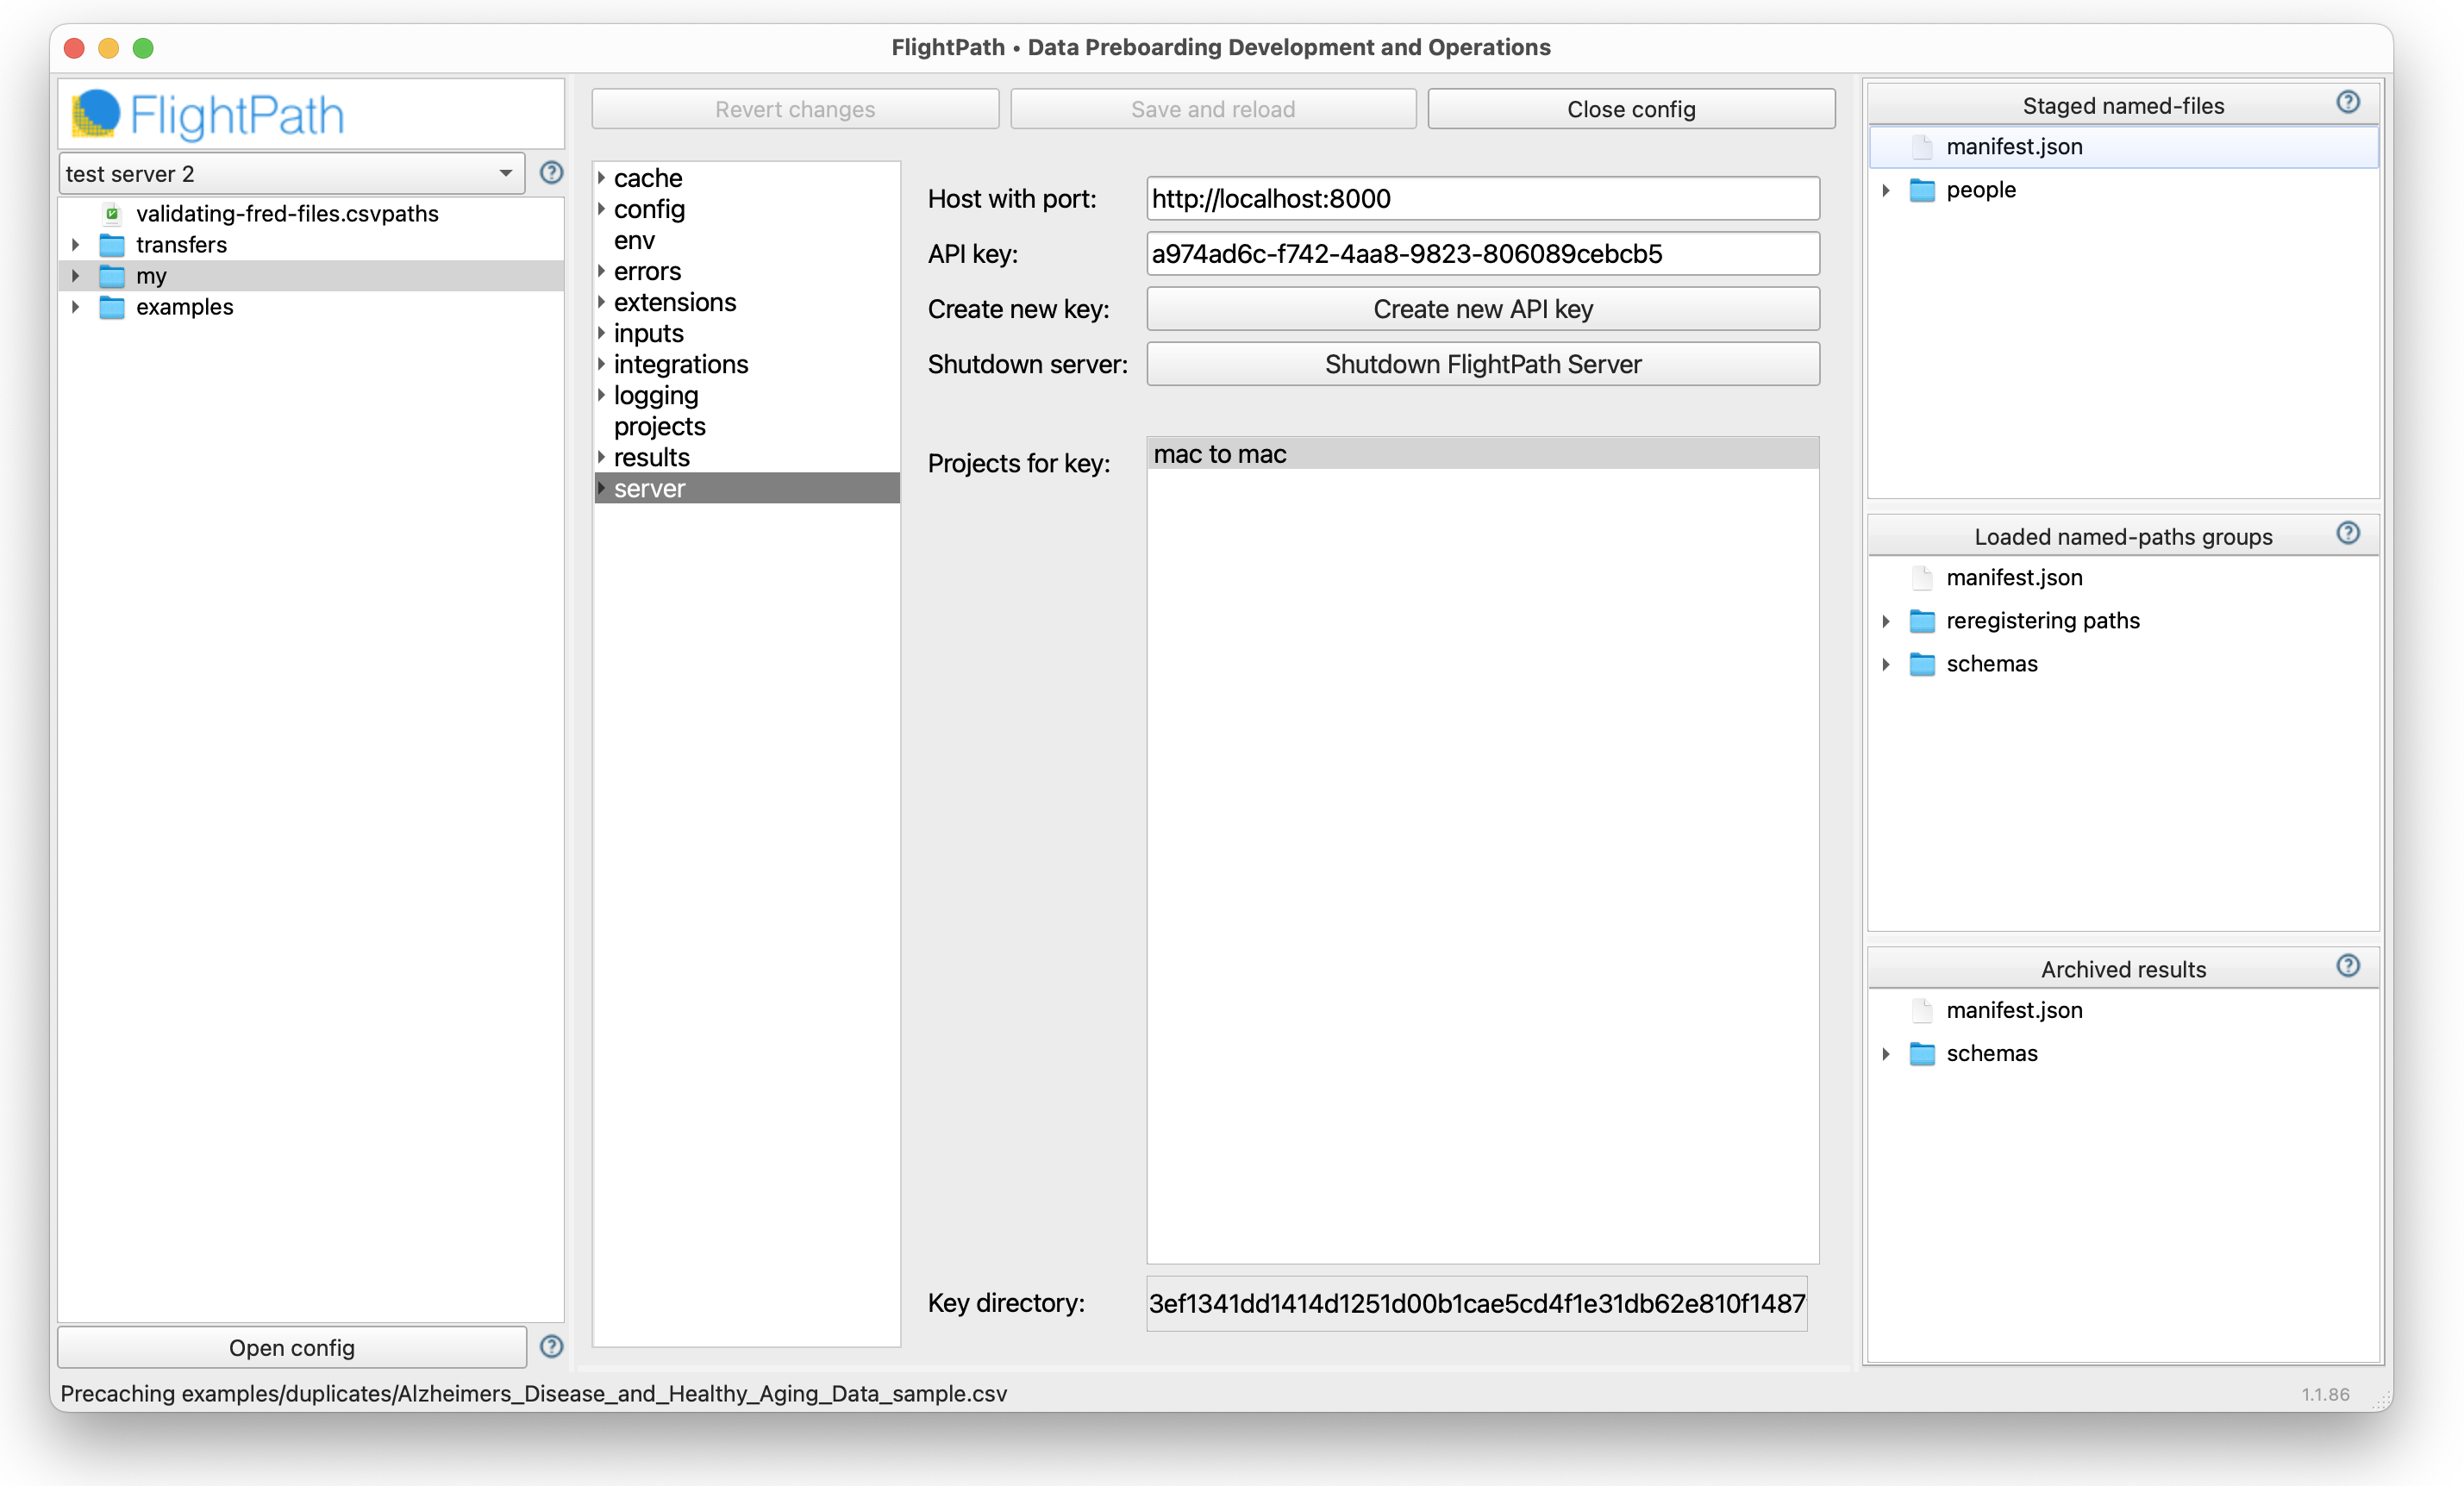Open Loaded named-paths groups help icon
Viewport: 2464px width, 1486px height.
[x=2347, y=533]
